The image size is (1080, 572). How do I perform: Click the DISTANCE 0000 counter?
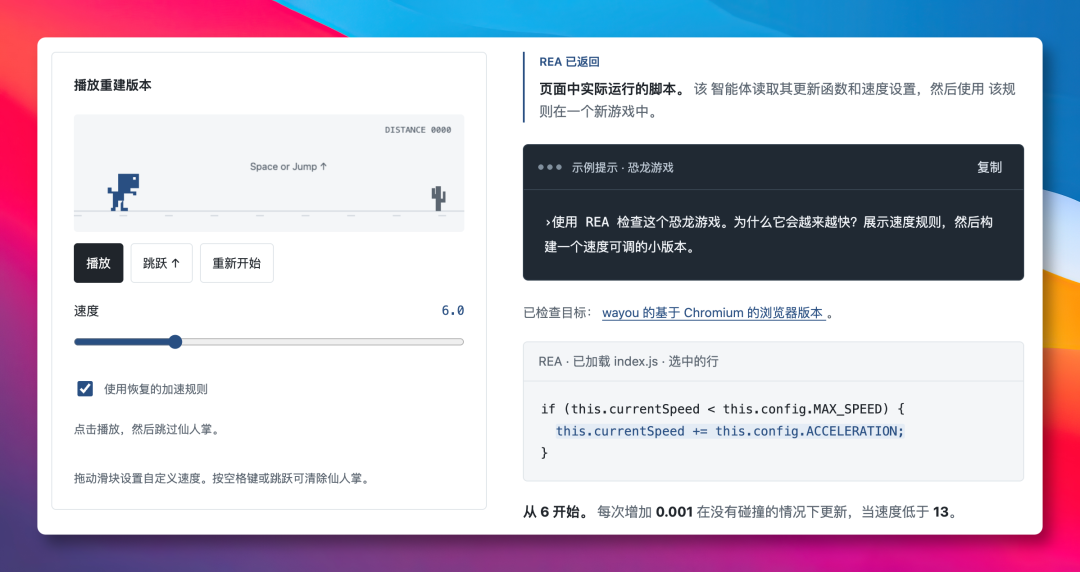418,130
